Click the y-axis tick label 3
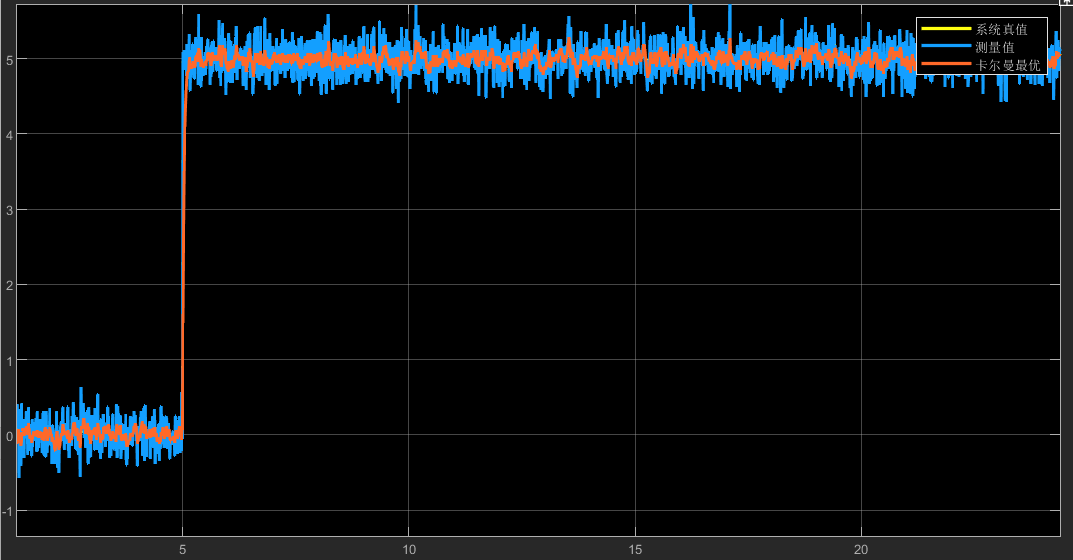 tap(10, 211)
